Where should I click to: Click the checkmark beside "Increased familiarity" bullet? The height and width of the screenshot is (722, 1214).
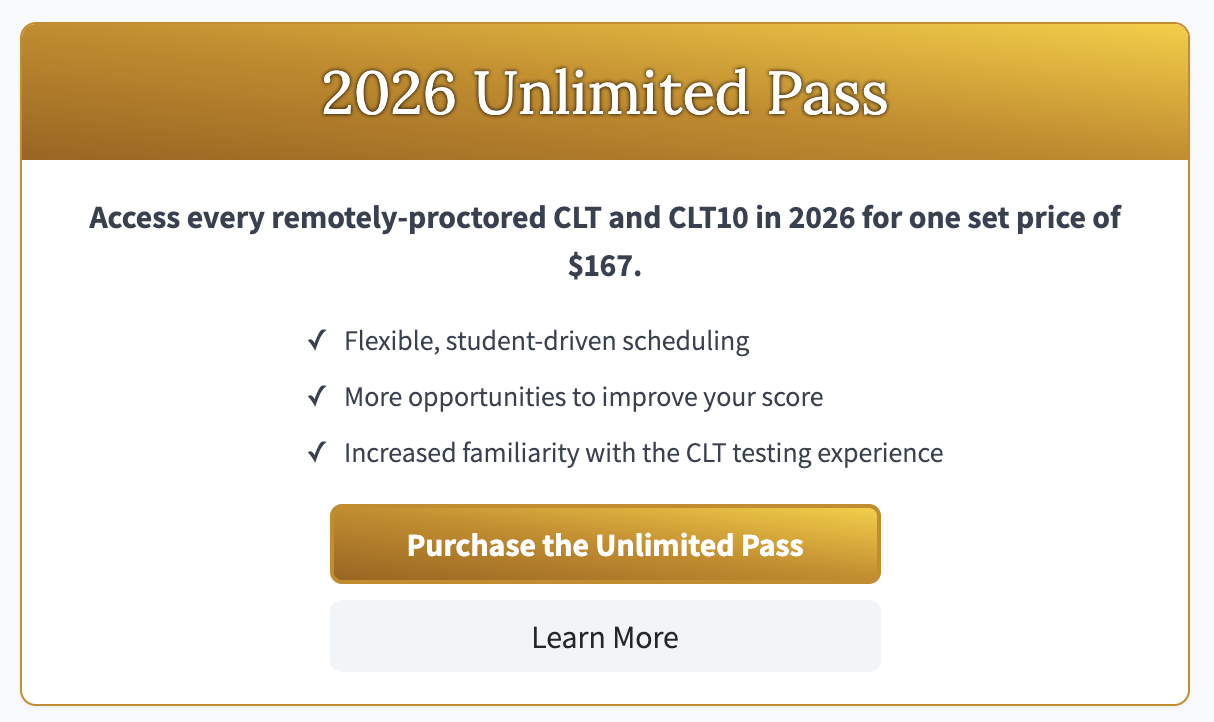click(316, 453)
